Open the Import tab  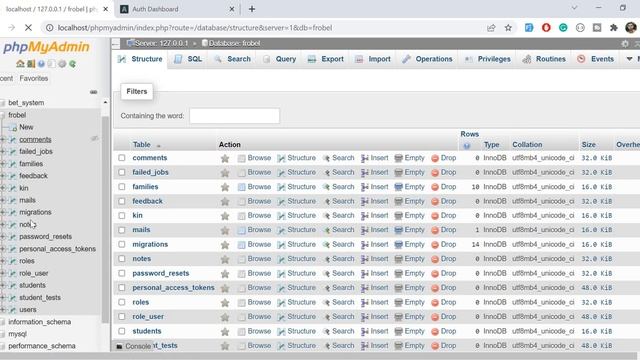pos(373,59)
